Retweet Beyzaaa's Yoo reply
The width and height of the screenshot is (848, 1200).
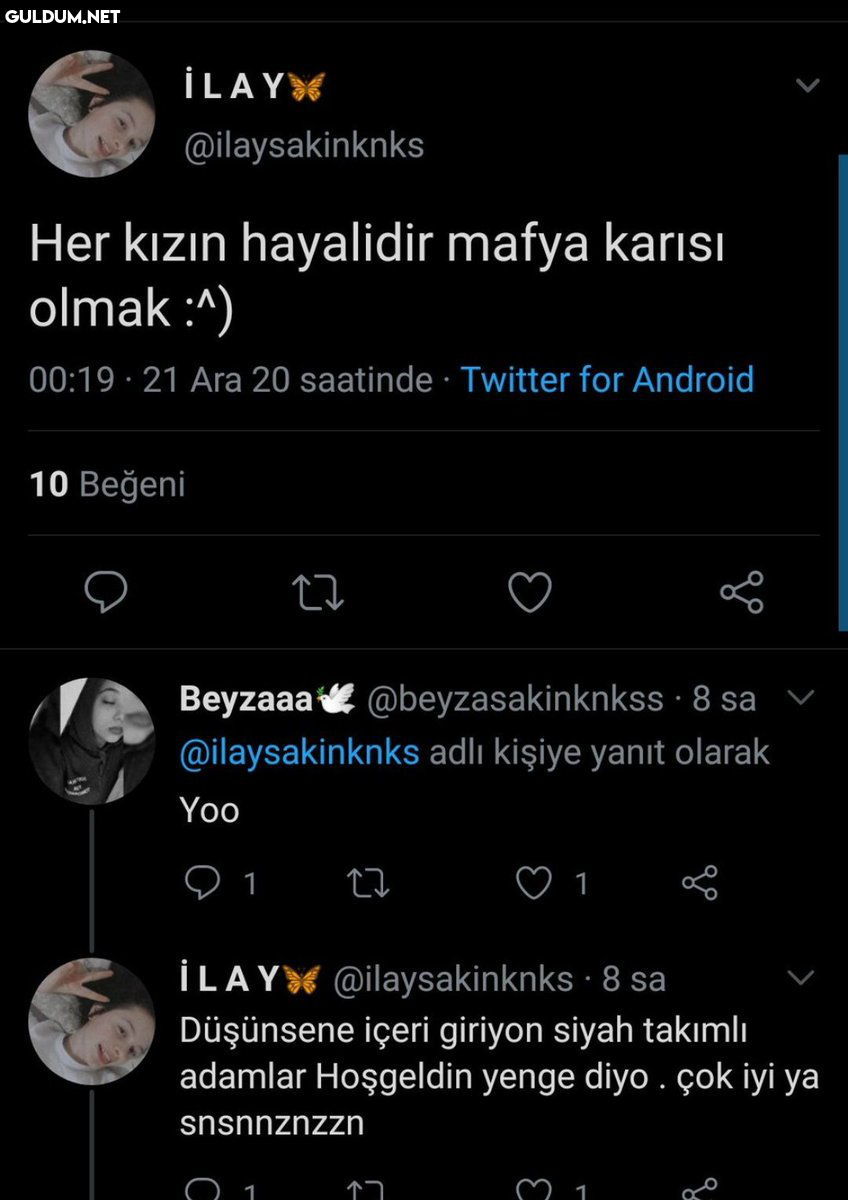tap(367, 882)
